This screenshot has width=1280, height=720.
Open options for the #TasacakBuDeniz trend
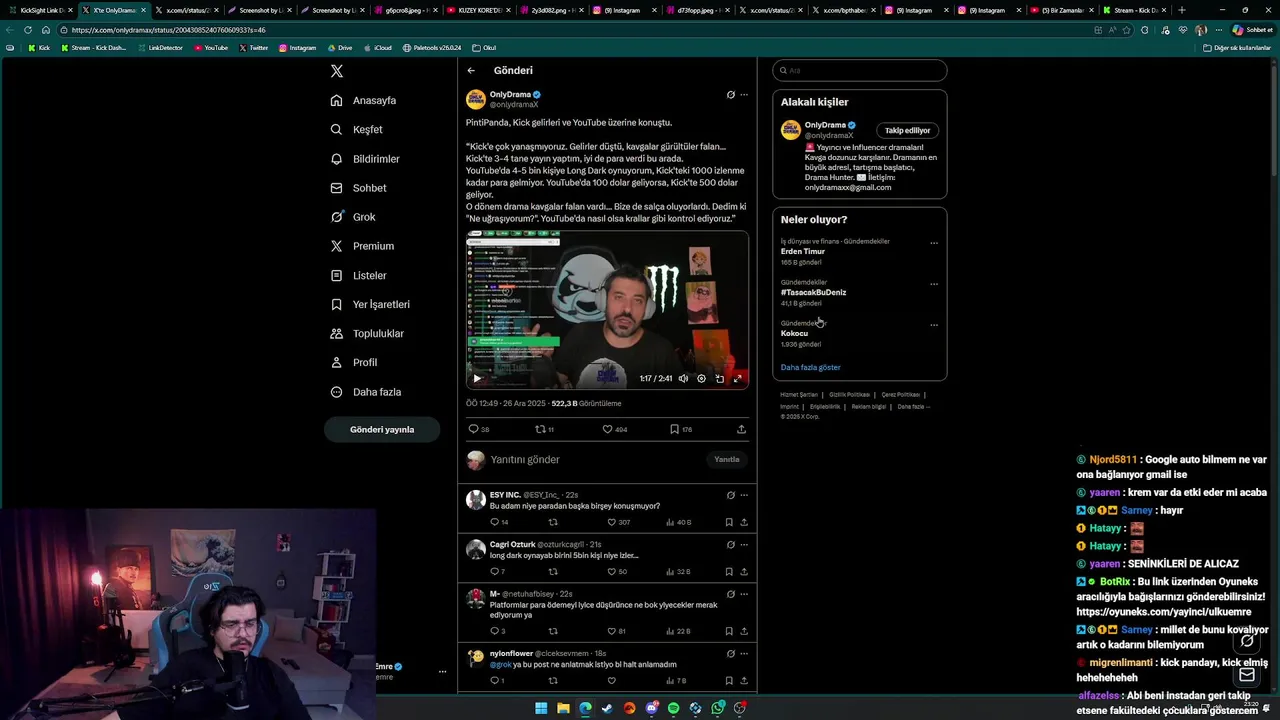[934, 284]
